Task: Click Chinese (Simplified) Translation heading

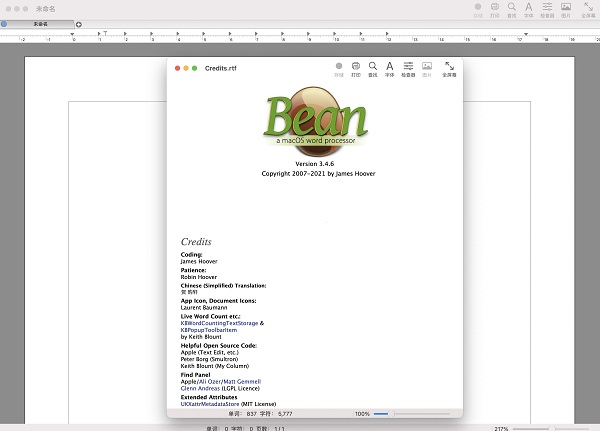Action: pos(223,286)
